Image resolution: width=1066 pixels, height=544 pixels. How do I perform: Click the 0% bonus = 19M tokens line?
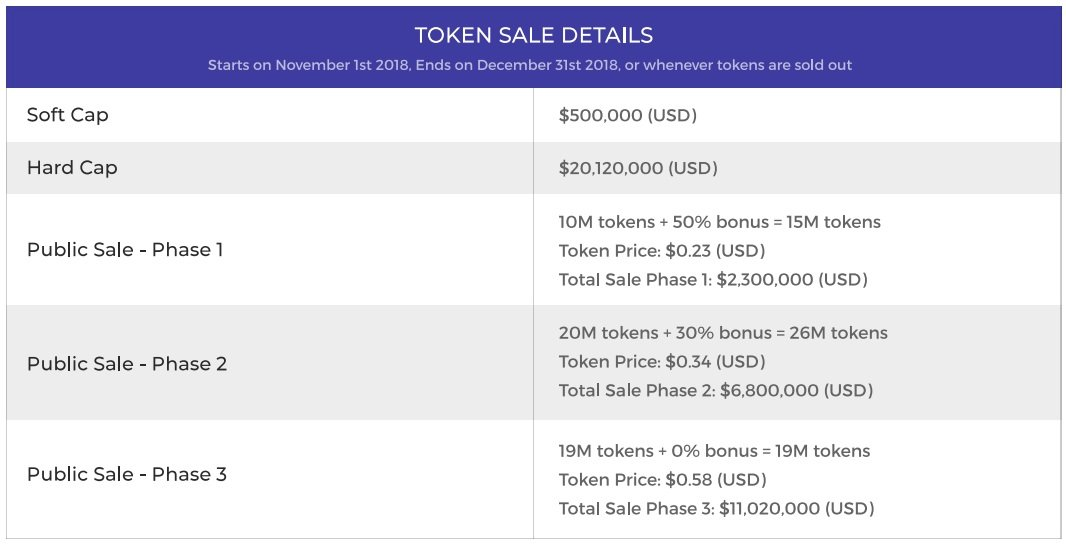coord(714,451)
